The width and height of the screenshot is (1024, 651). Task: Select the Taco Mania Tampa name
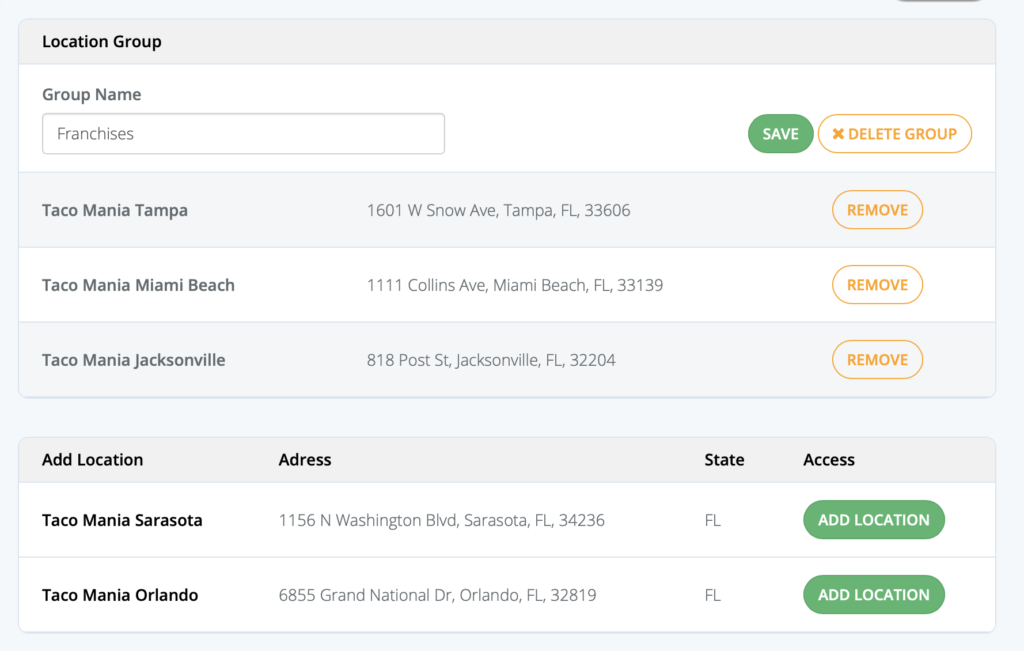[x=115, y=210]
